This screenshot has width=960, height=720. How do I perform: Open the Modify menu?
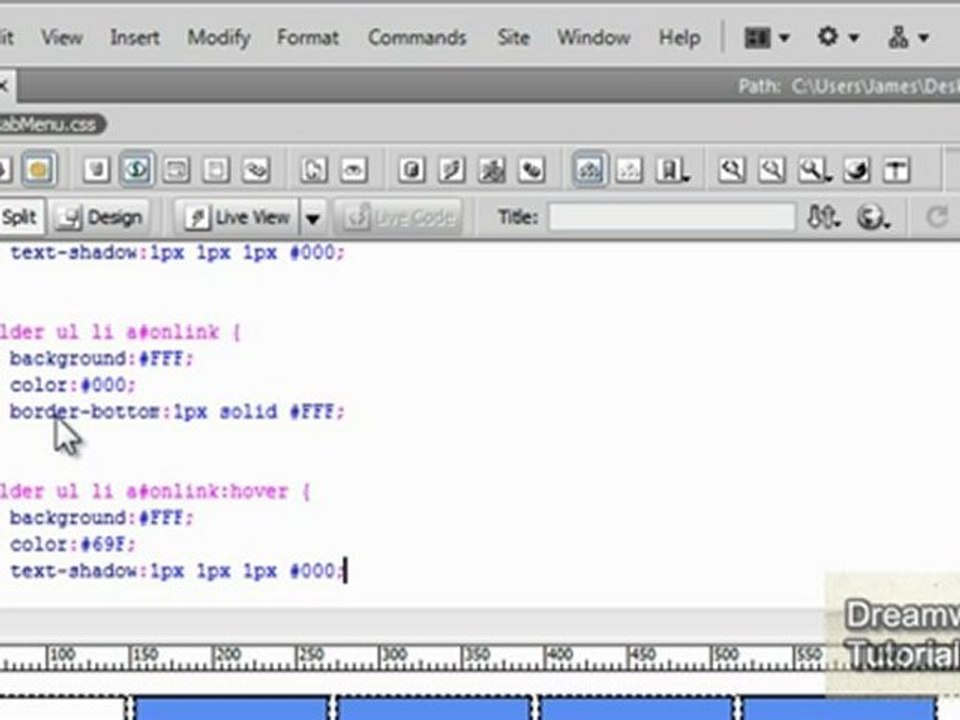click(x=219, y=38)
